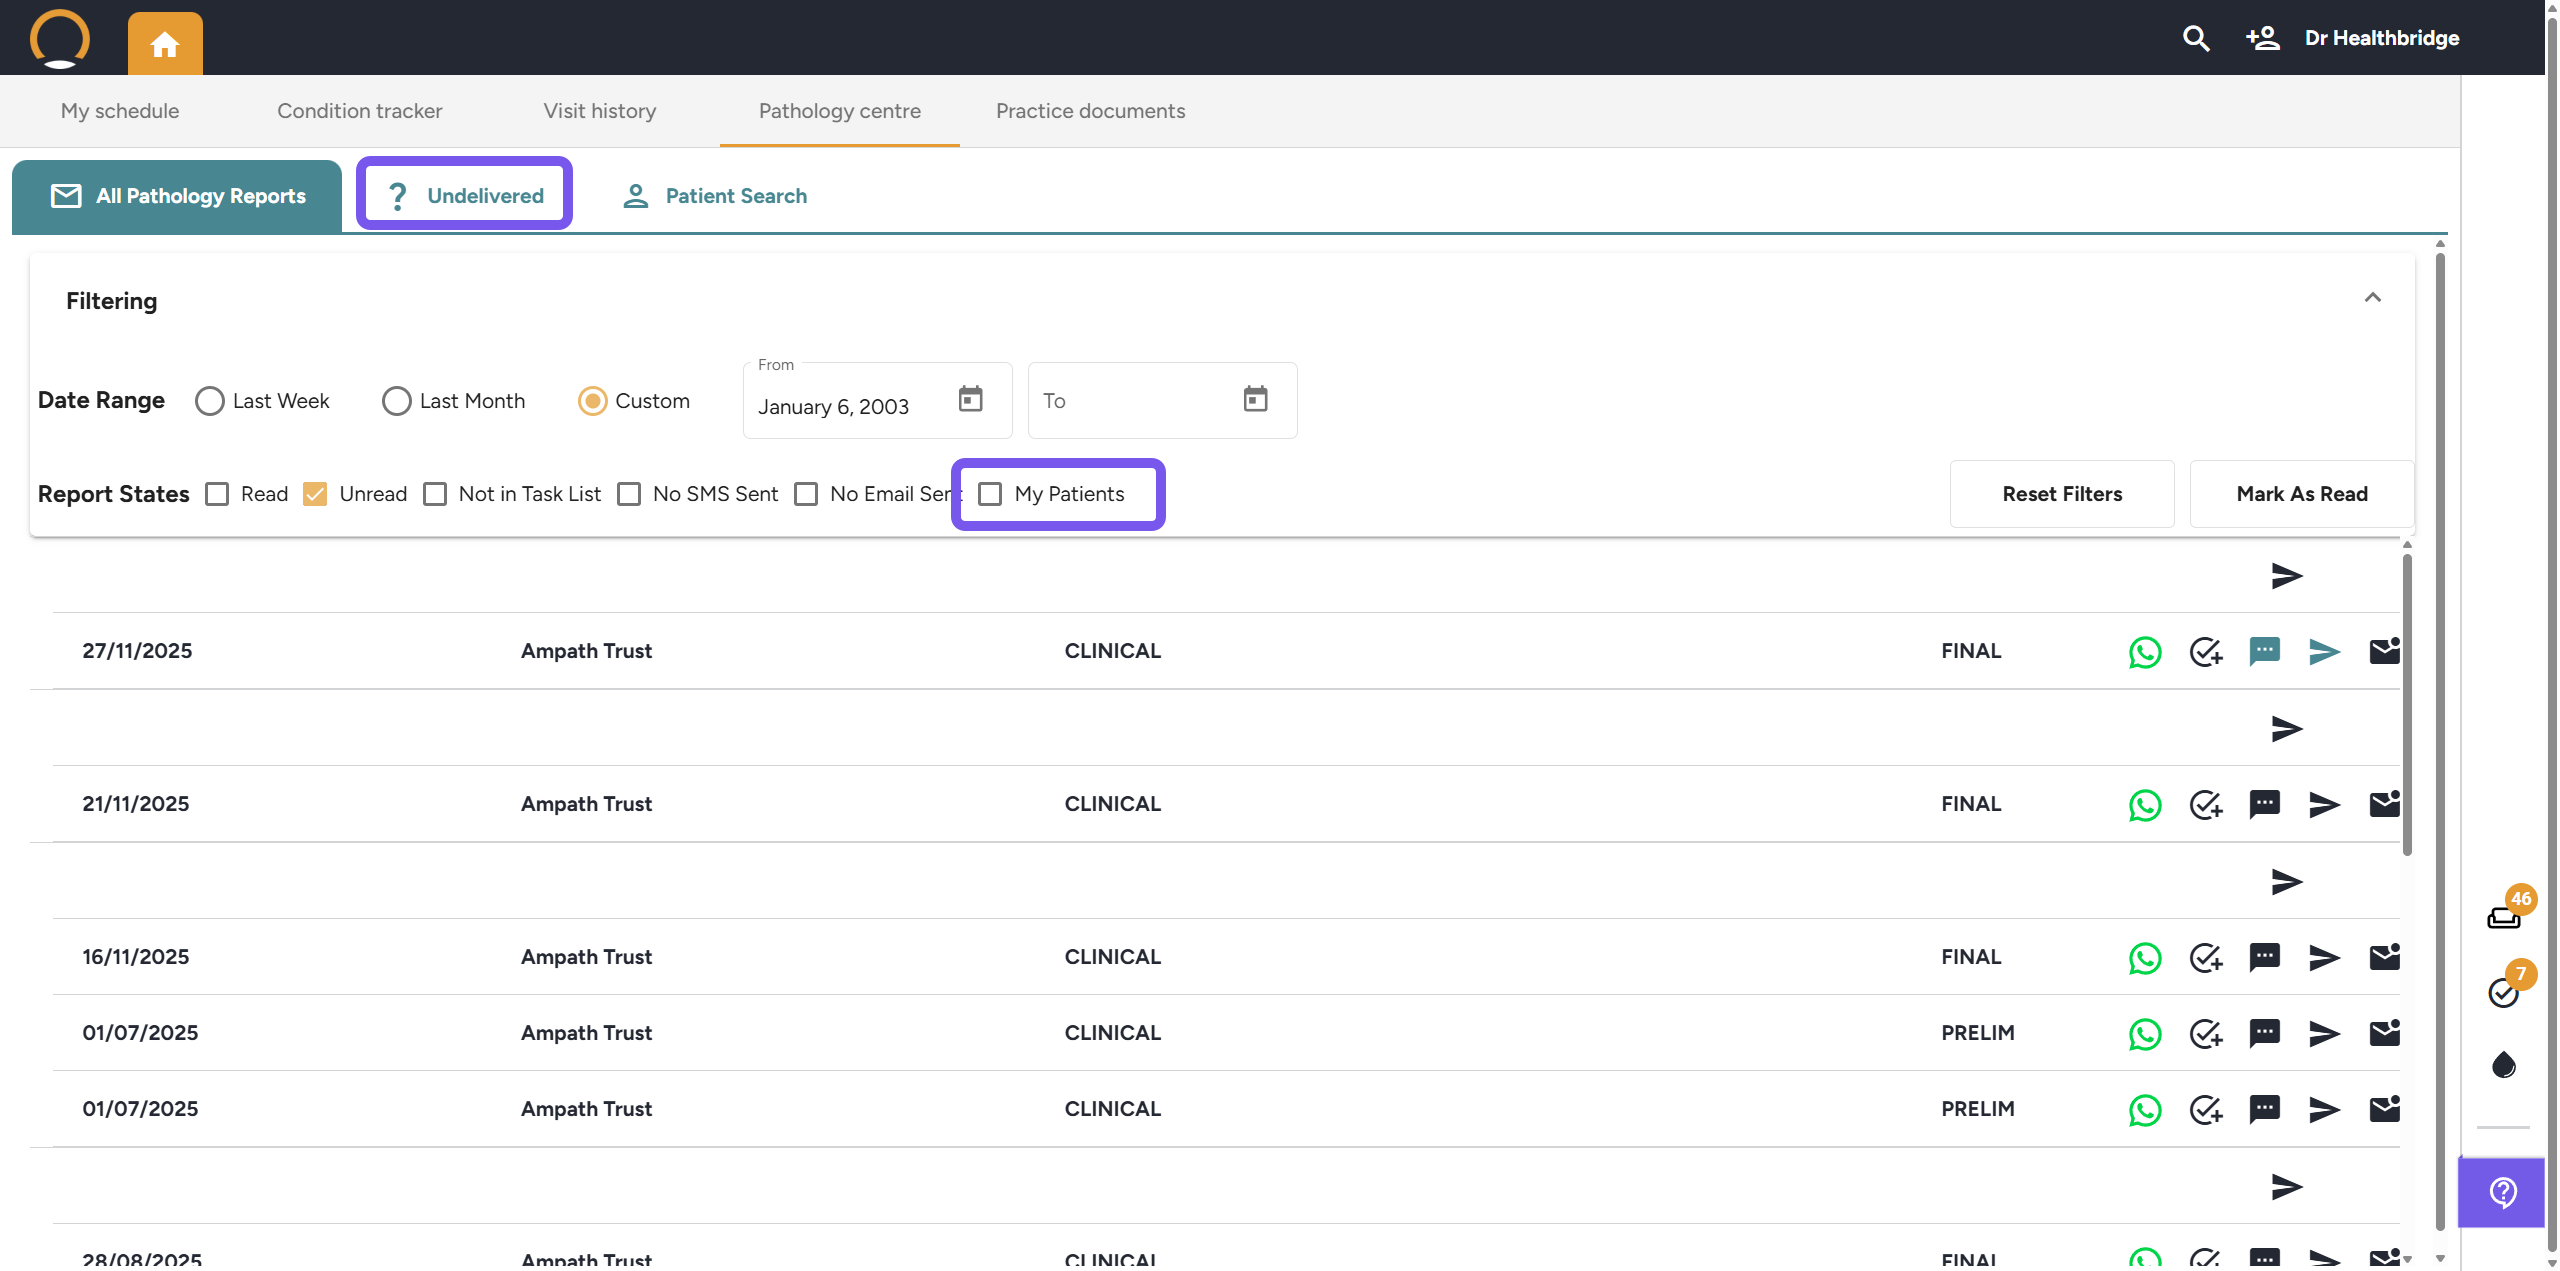Click WhatsApp icon on 27/11/2025 report
This screenshot has height=1271, width=2560.
pyautogui.click(x=2144, y=652)
